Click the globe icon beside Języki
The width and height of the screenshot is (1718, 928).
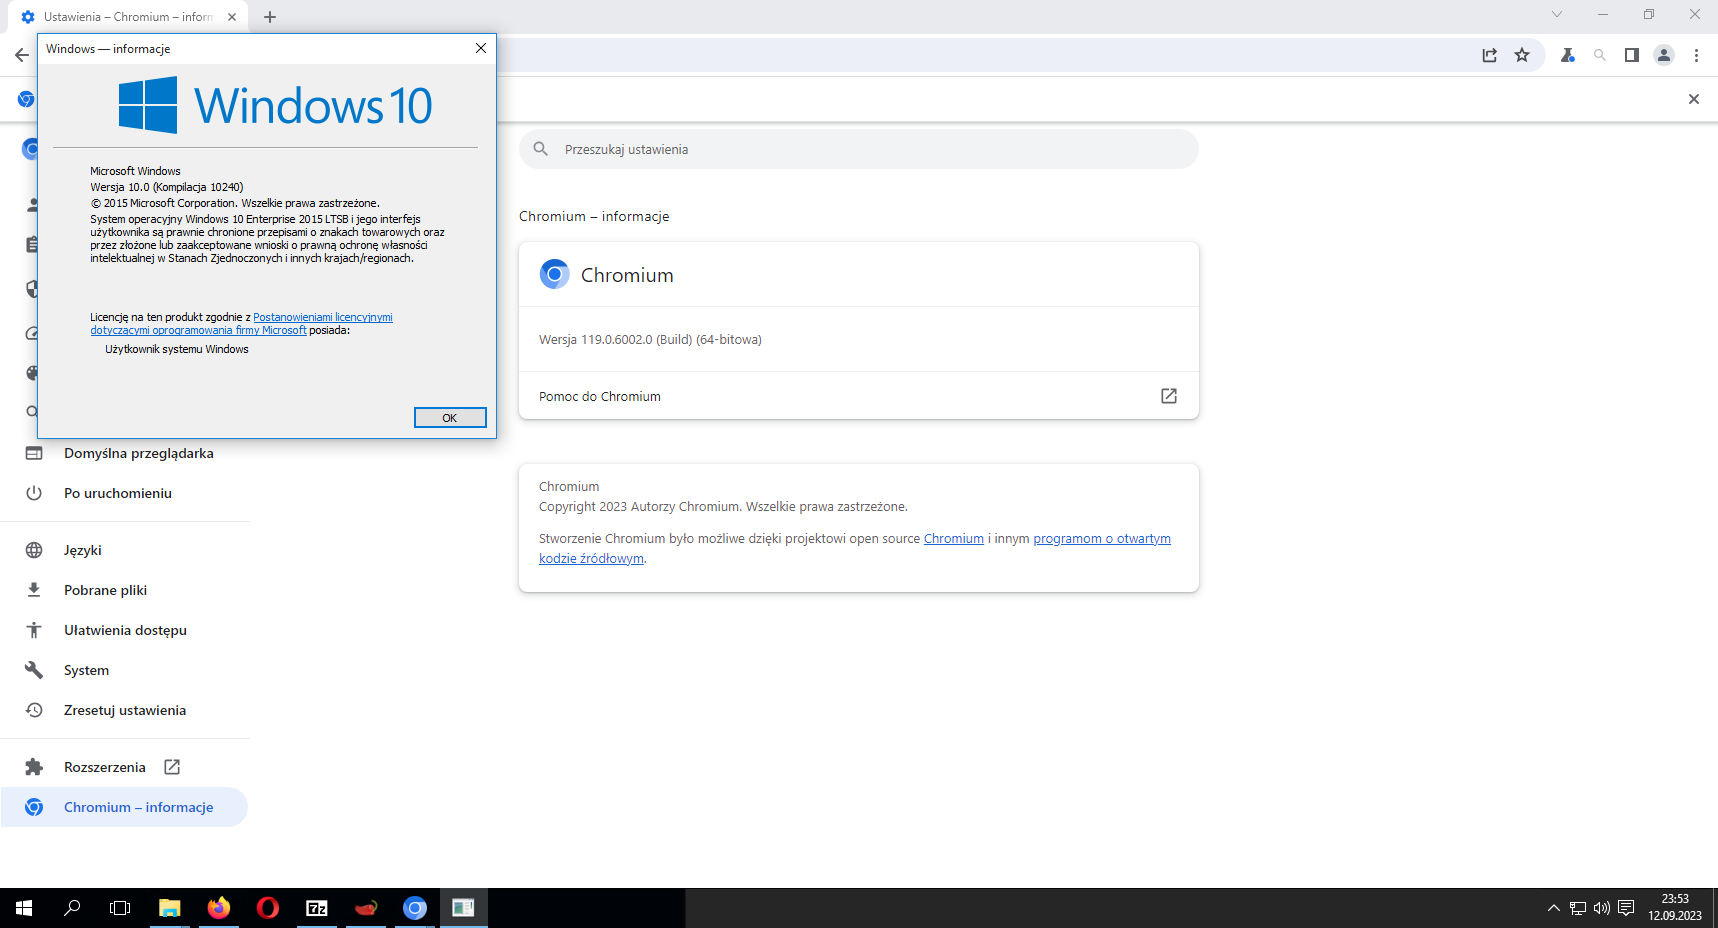pos(34,550)
